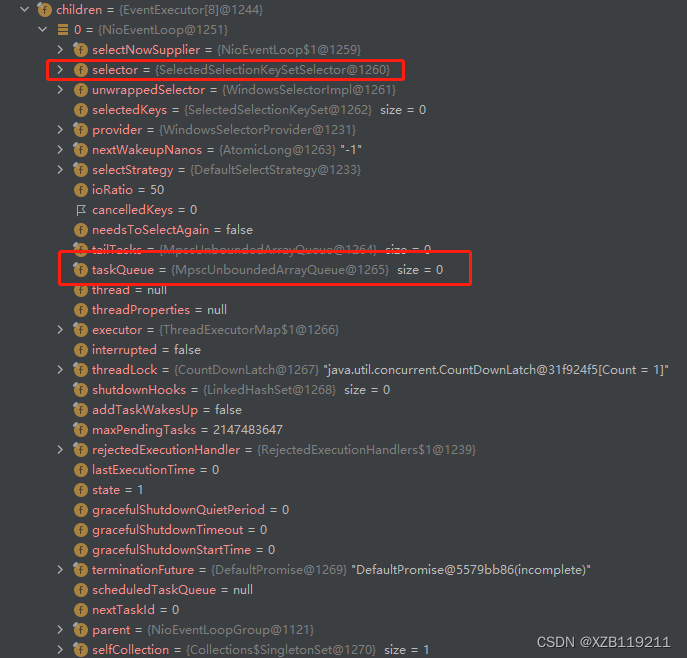Click the field icon beside selectNowSupplier

click(x=81, y=50)
